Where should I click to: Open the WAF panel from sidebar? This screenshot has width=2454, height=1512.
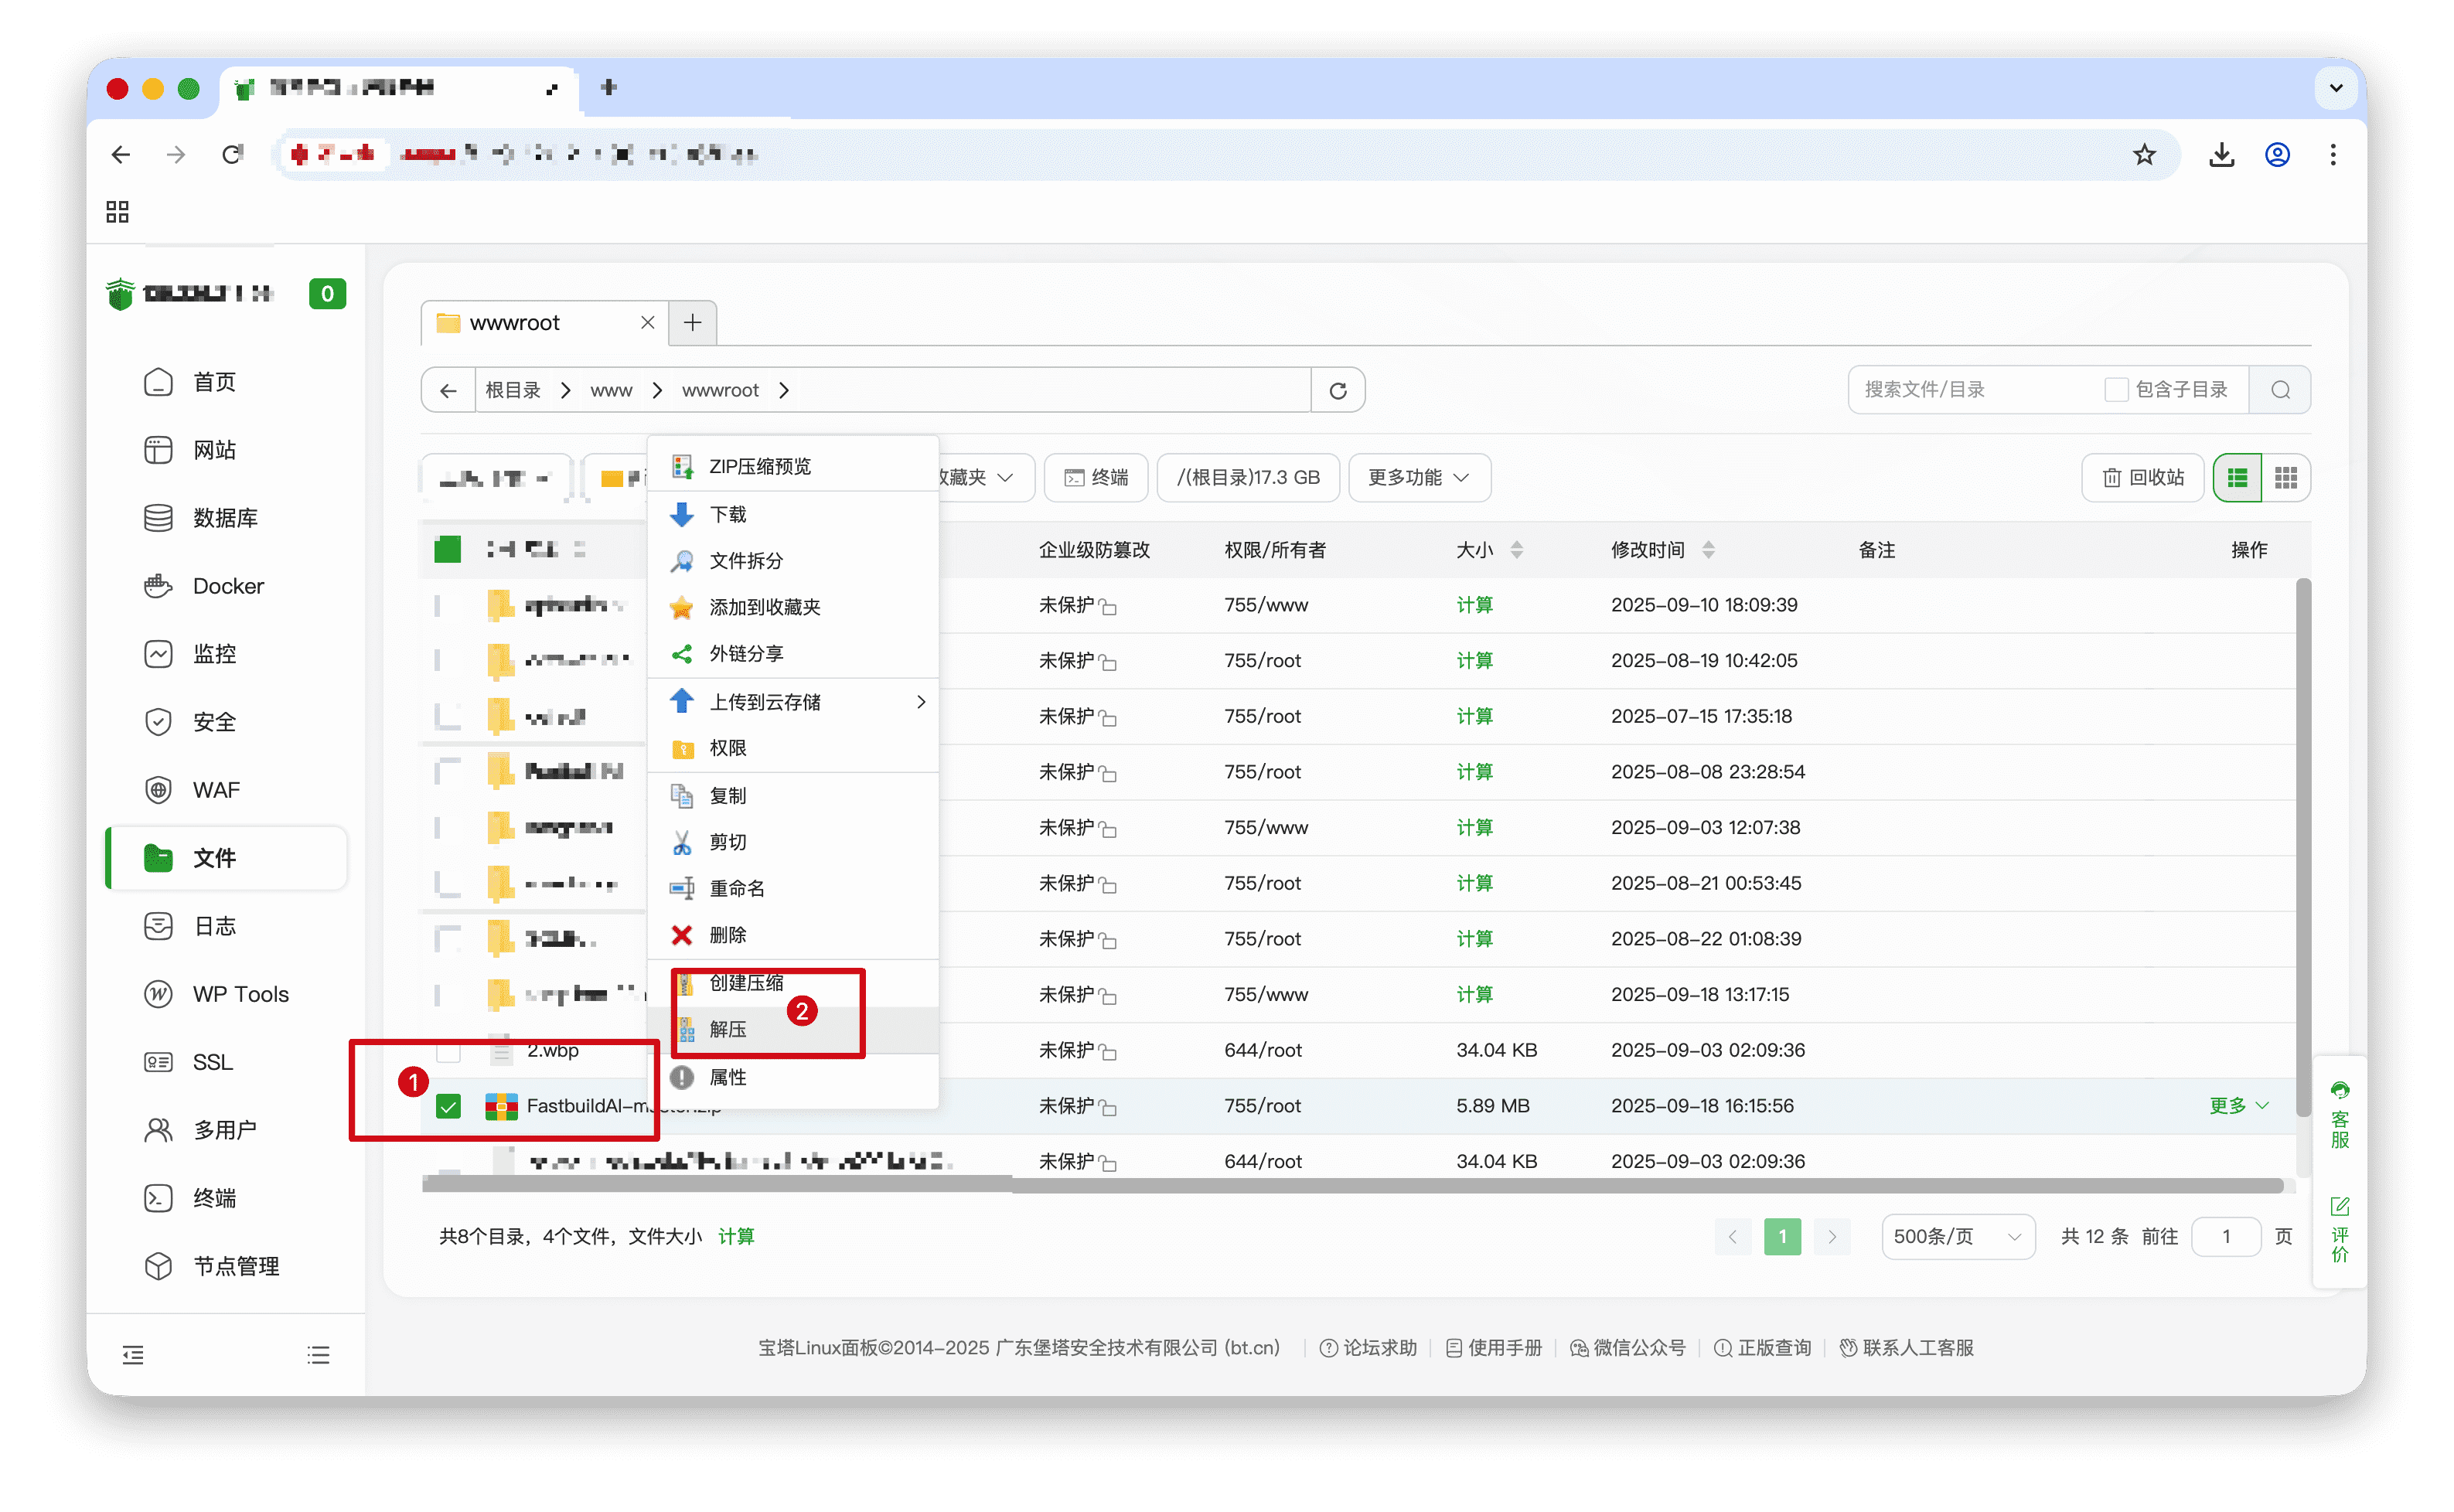[x=215, y=789]
